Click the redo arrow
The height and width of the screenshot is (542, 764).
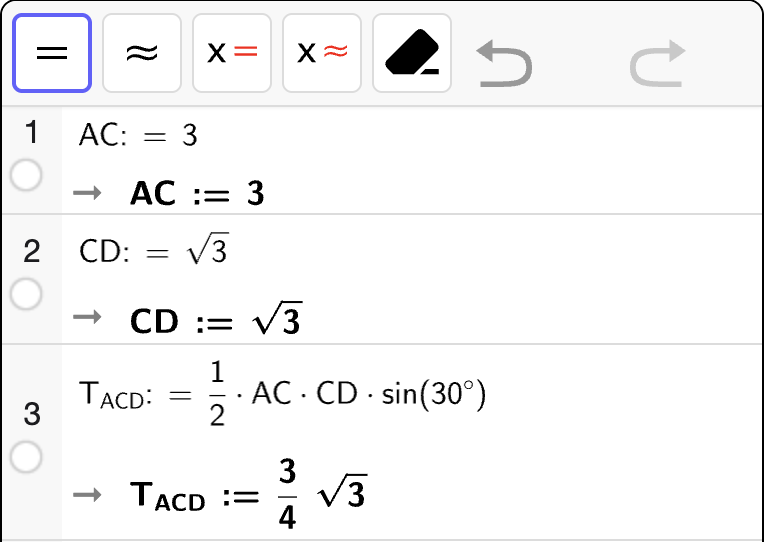657,65
